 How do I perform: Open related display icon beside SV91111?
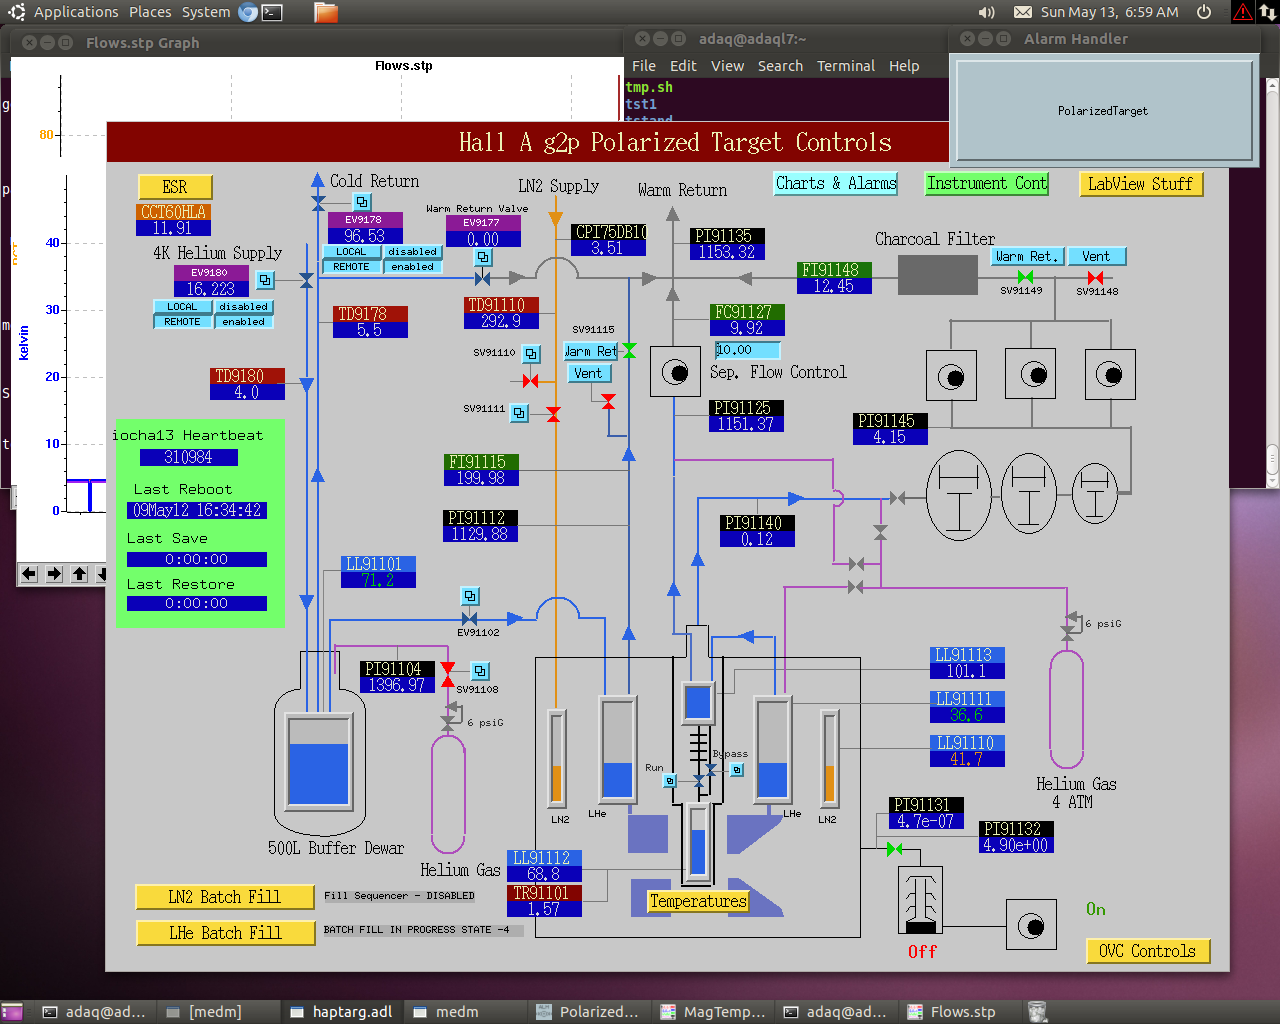pyautogui.click(x=519, y=412)
